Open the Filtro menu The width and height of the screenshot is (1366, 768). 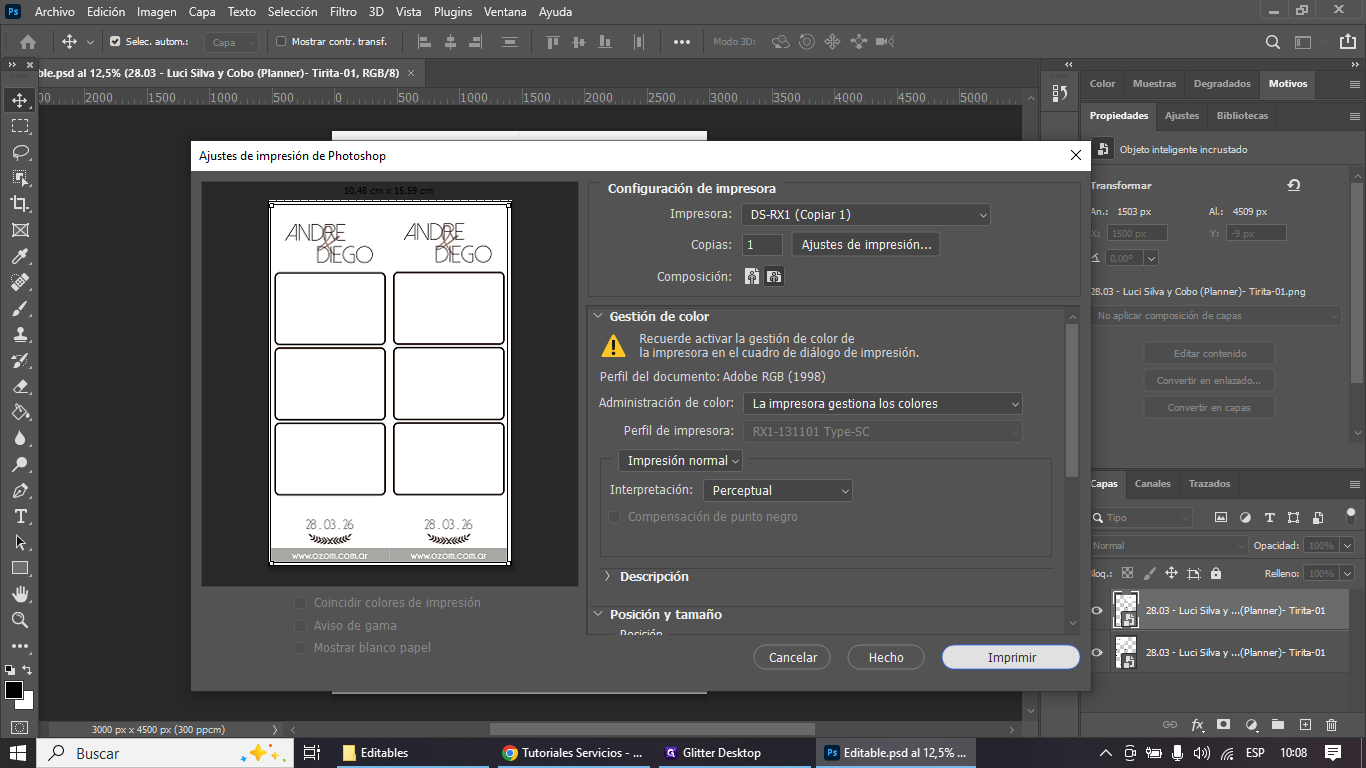(343, 12)
